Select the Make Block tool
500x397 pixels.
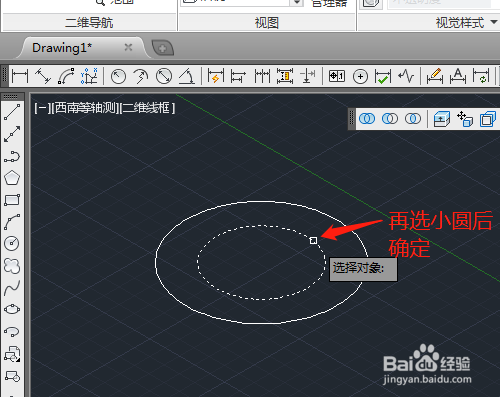coord(12,376)
